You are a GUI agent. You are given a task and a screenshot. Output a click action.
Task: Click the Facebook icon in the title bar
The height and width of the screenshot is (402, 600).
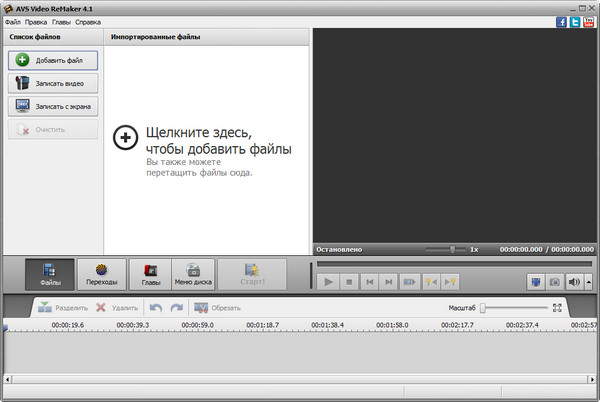coord(561,21)
